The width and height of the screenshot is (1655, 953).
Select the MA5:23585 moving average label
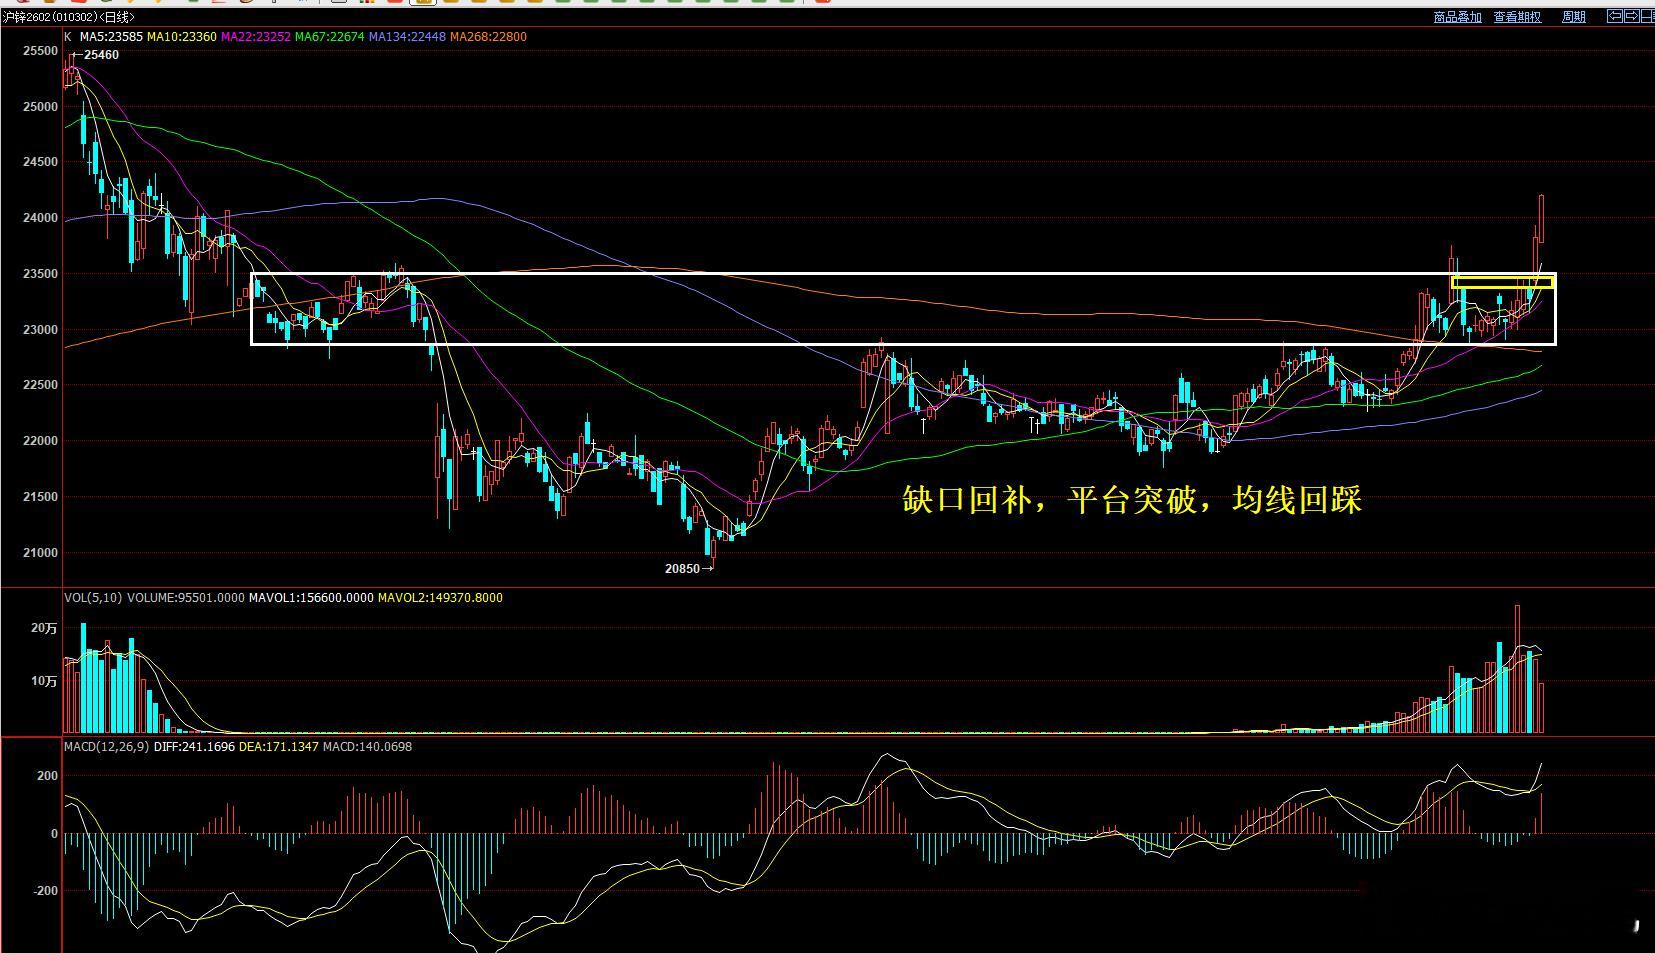coord(111,37)
